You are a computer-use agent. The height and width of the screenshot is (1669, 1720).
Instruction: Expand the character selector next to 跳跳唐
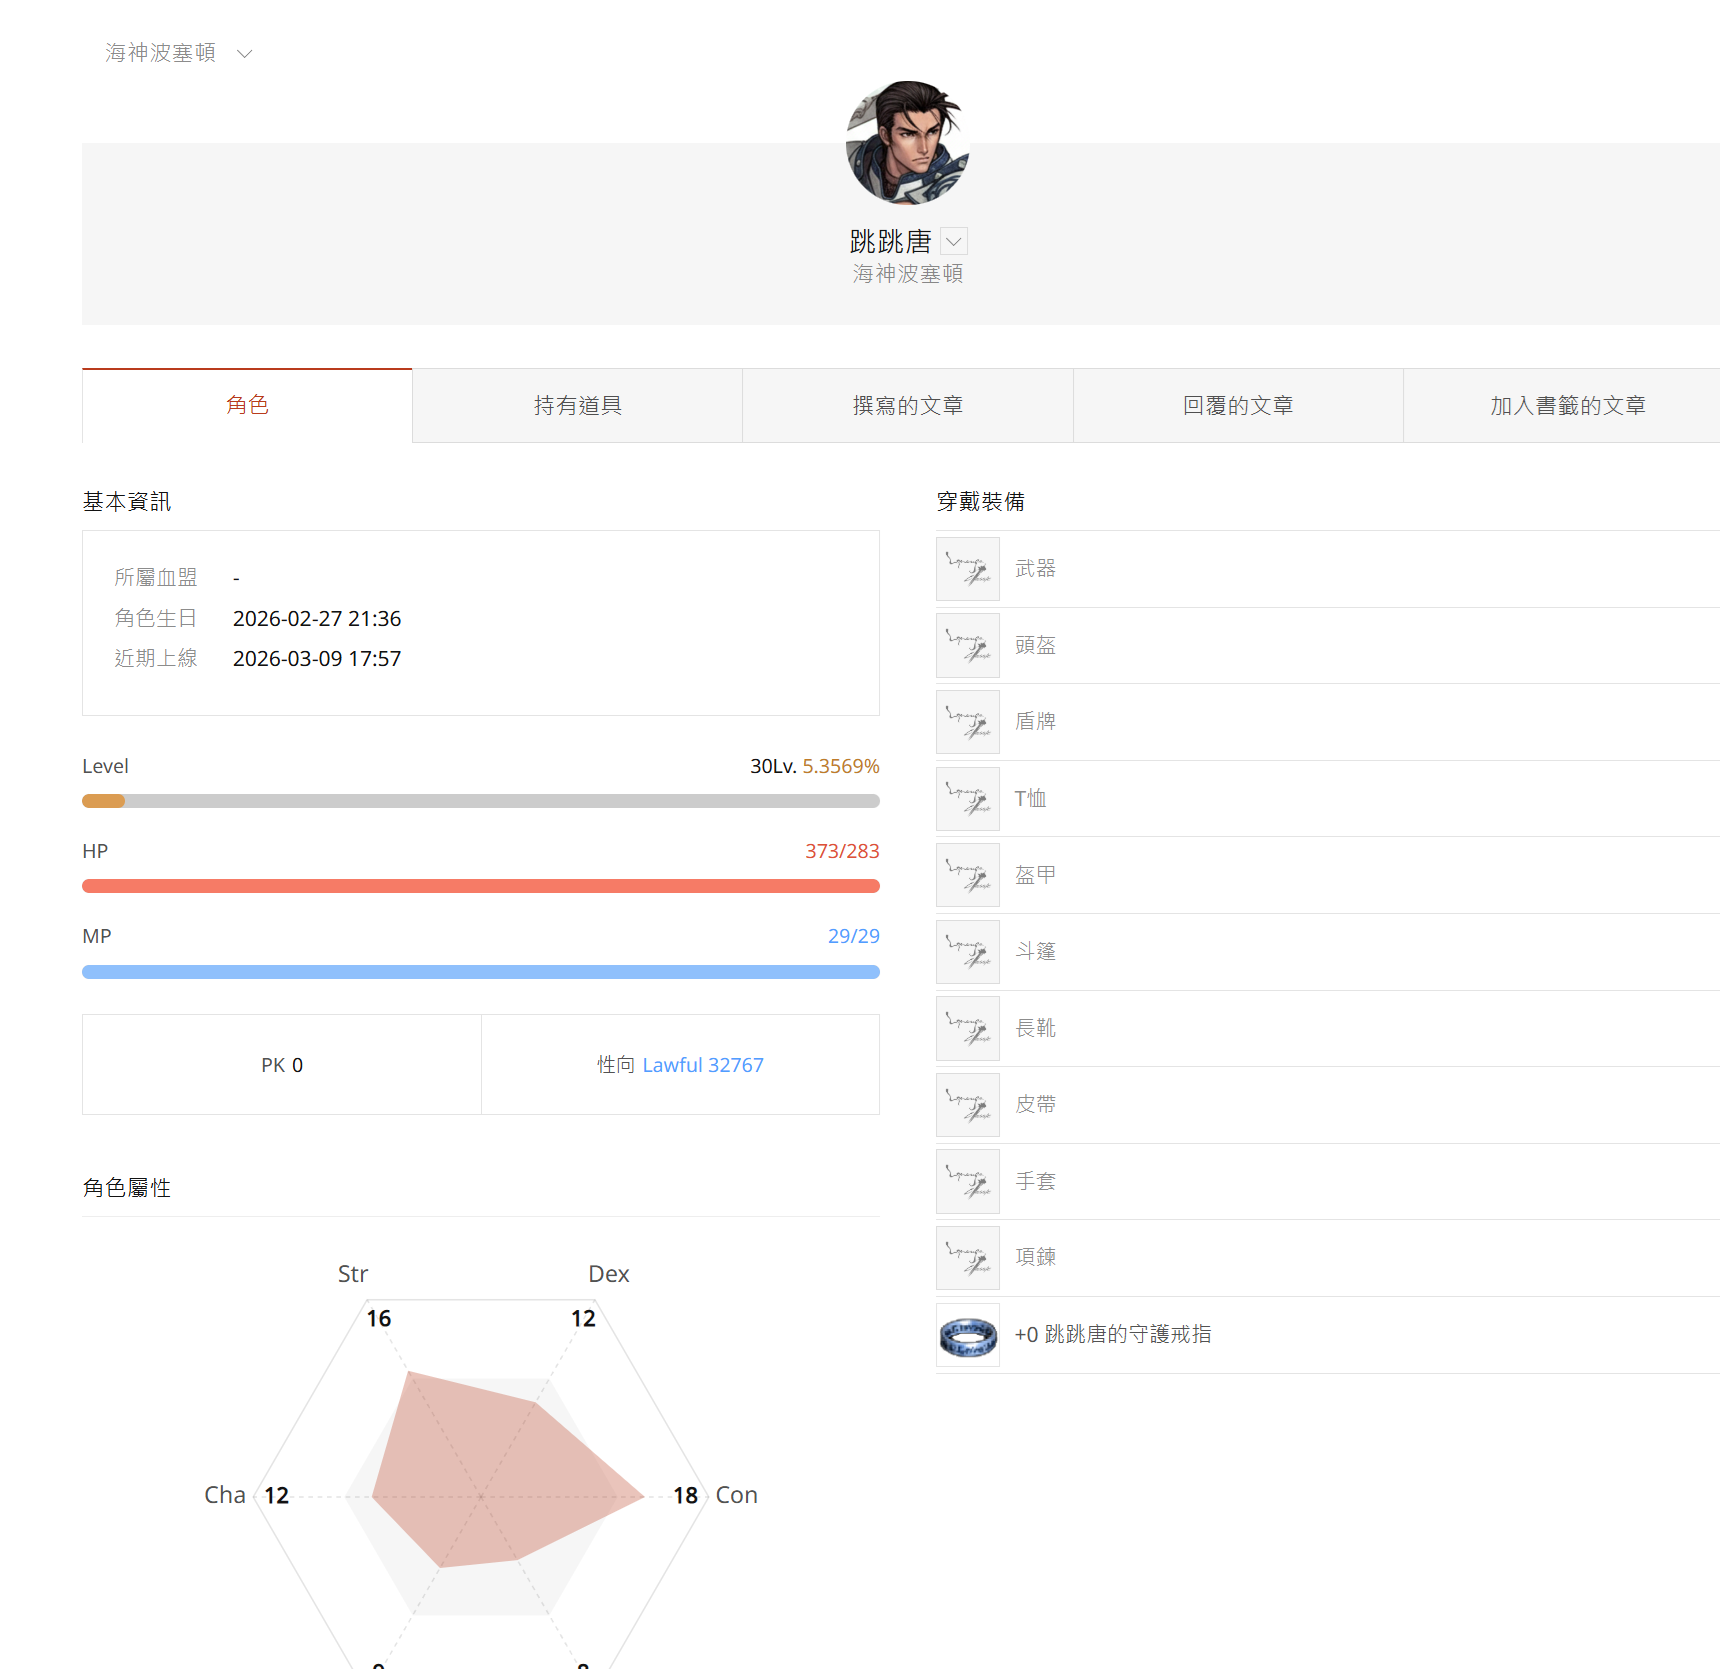(954, 242)
